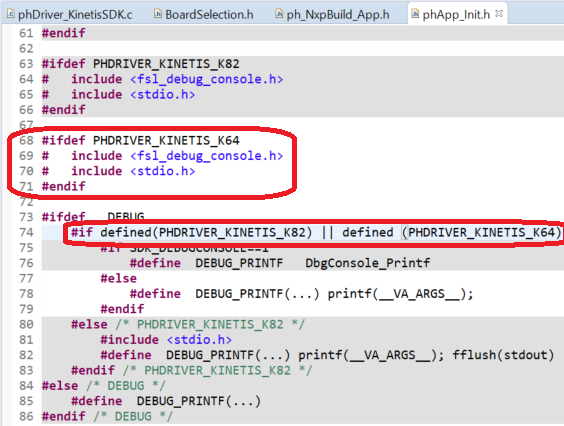Click fflush(stdout) on line 82
564x426 pixels.
click(x=503, y=355)
